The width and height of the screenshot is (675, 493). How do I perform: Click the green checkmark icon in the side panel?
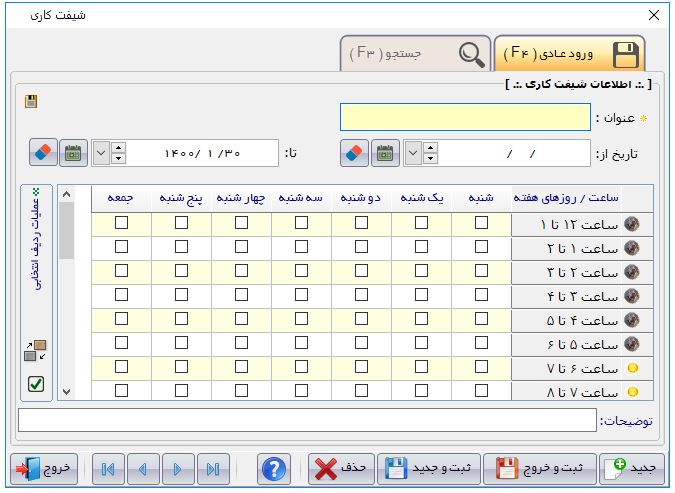[35, 384]
